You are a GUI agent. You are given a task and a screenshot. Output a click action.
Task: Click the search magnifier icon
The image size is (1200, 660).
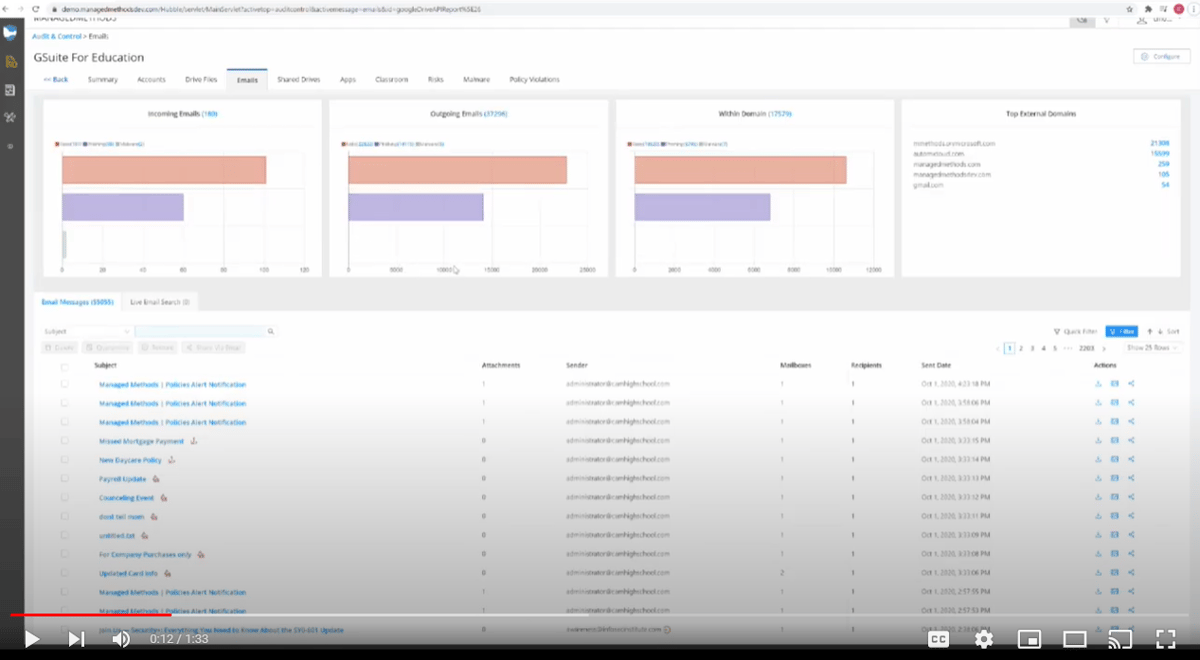coord(271,331)
